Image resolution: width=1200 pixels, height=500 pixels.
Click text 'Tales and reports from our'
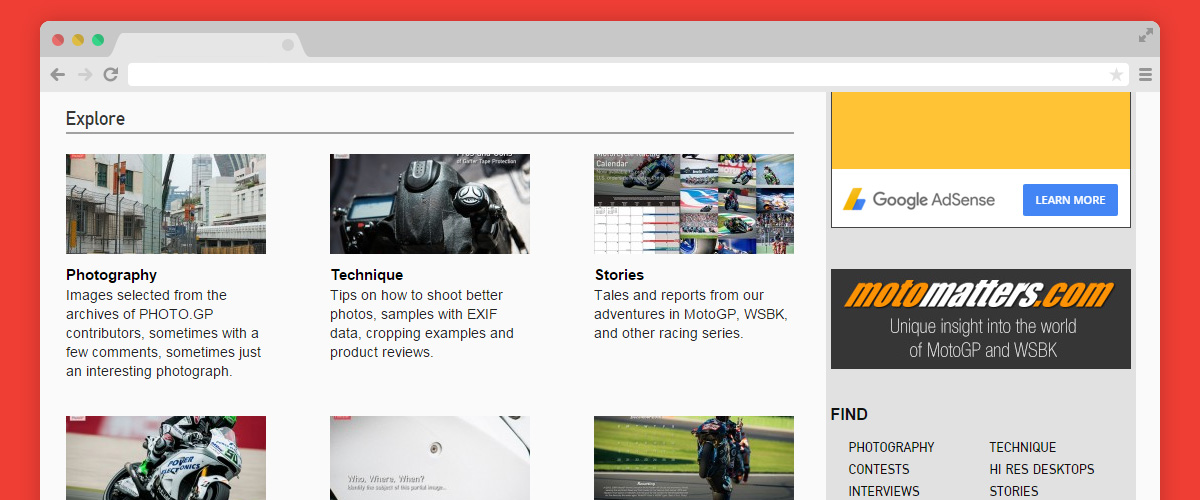point(679,295)
